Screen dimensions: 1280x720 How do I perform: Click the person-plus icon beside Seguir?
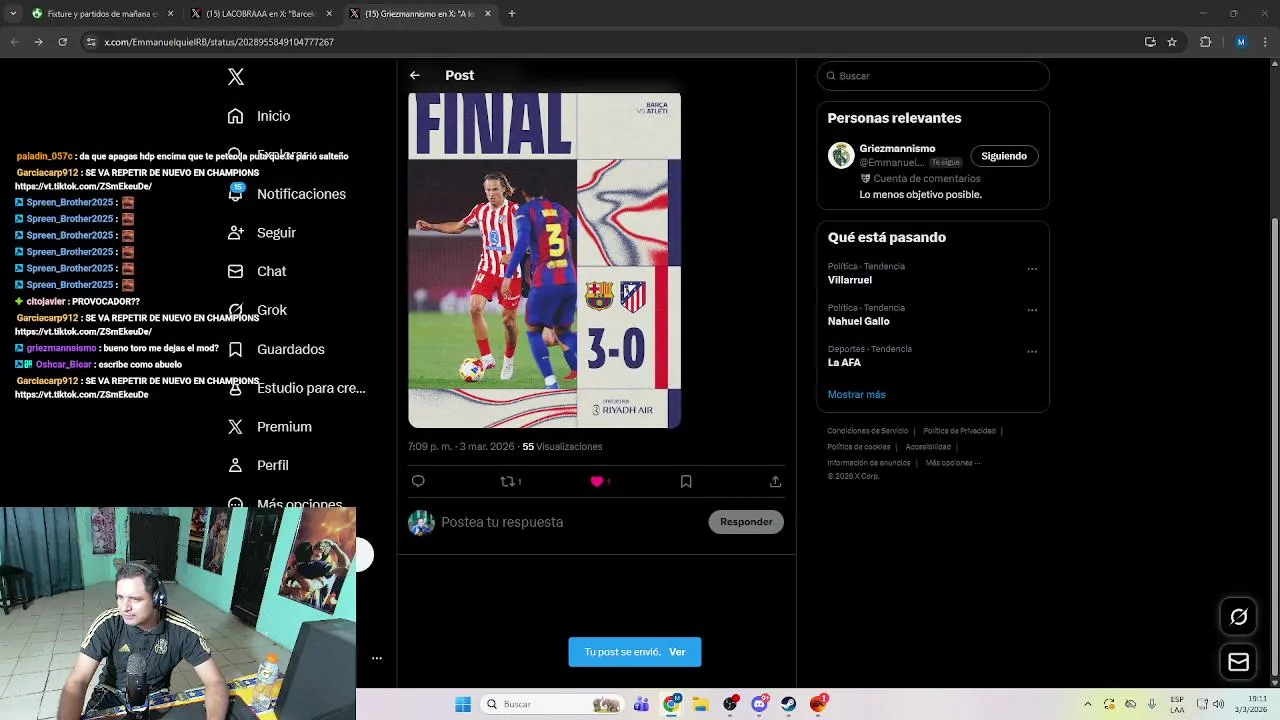tap(235, 233)
